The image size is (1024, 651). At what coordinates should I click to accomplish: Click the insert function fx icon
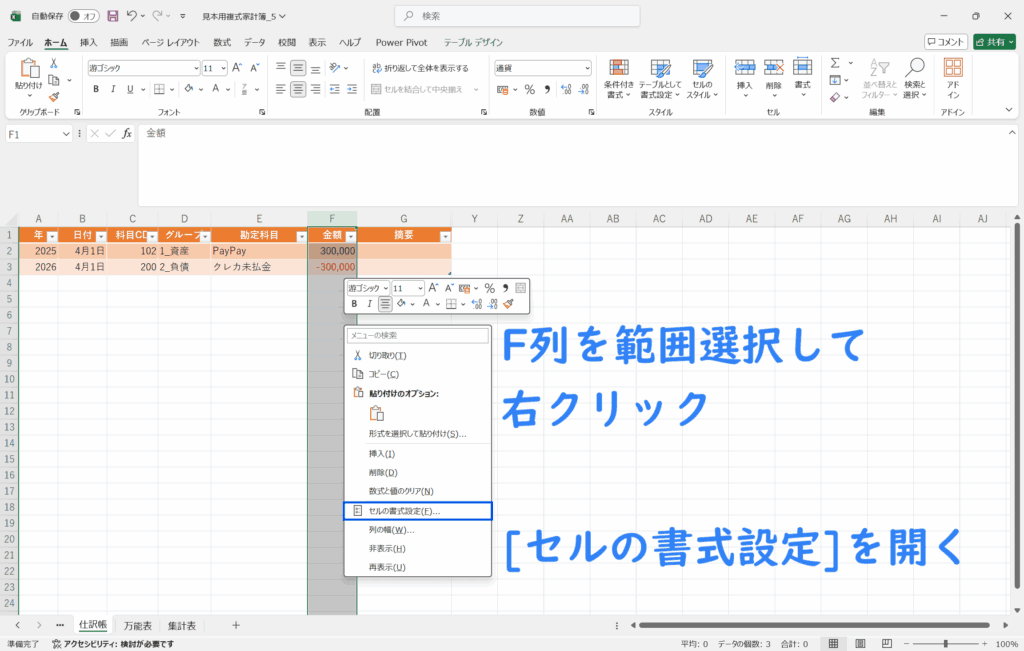(x=127, y=133)
